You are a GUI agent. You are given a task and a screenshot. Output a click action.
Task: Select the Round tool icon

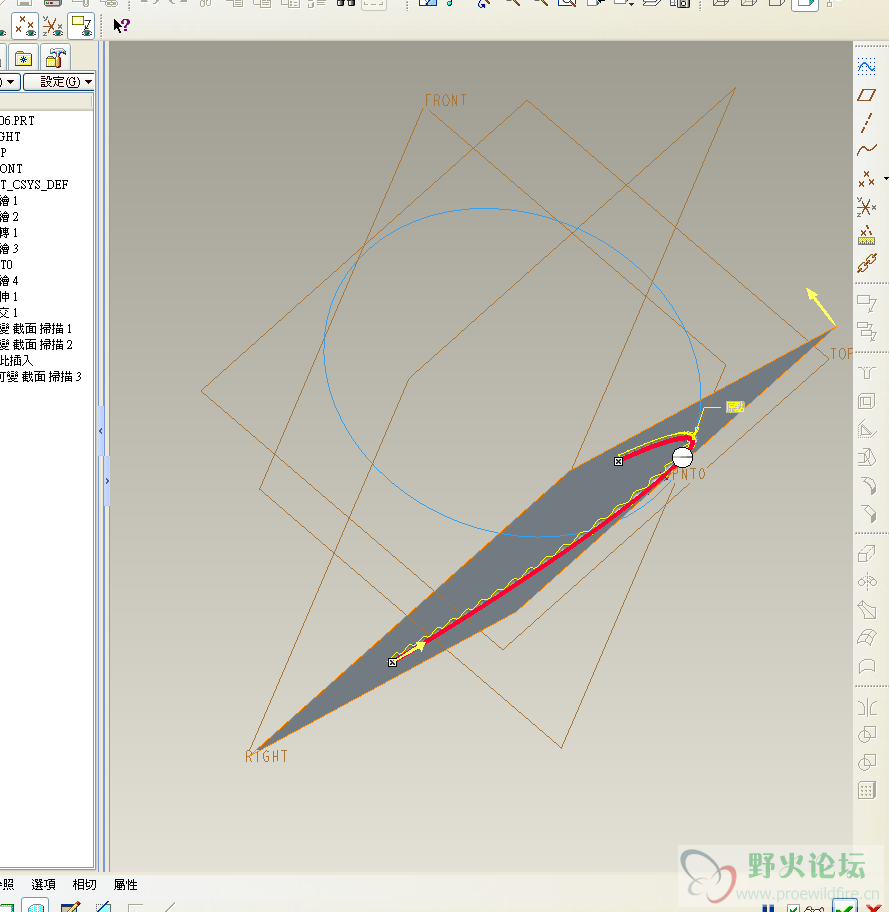tap(866, 485)
